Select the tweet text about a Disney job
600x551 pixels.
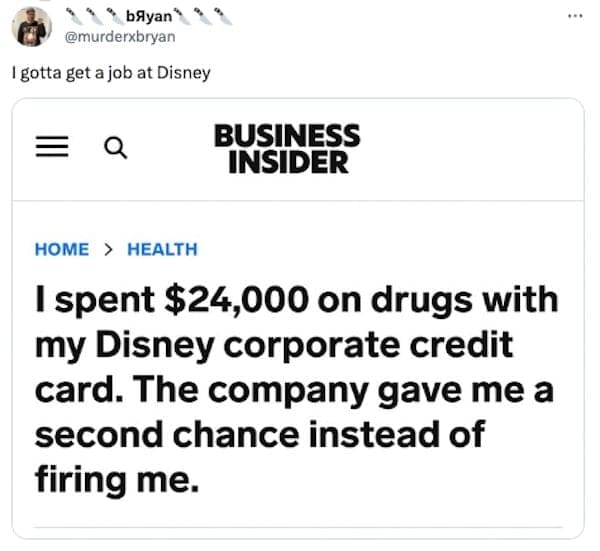(111, 73)
